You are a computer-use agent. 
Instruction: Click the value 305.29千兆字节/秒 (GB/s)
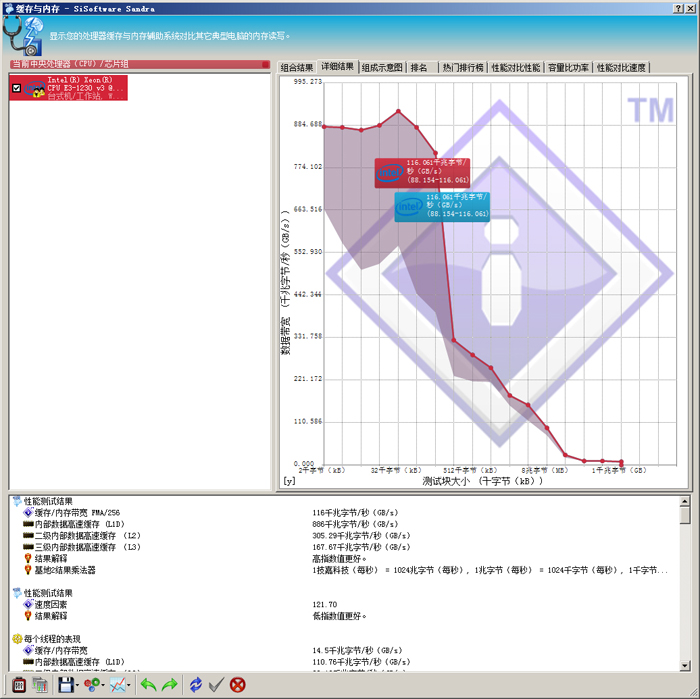point(361,535)
